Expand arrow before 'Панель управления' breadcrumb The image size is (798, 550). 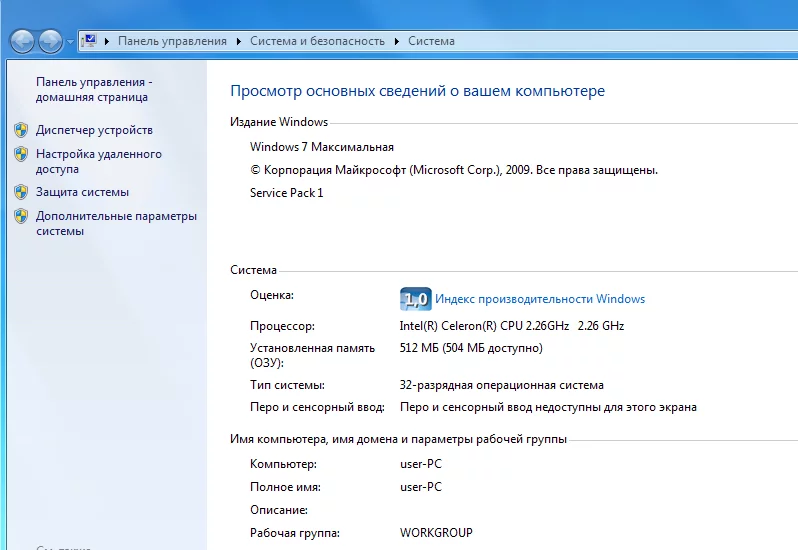107,41
